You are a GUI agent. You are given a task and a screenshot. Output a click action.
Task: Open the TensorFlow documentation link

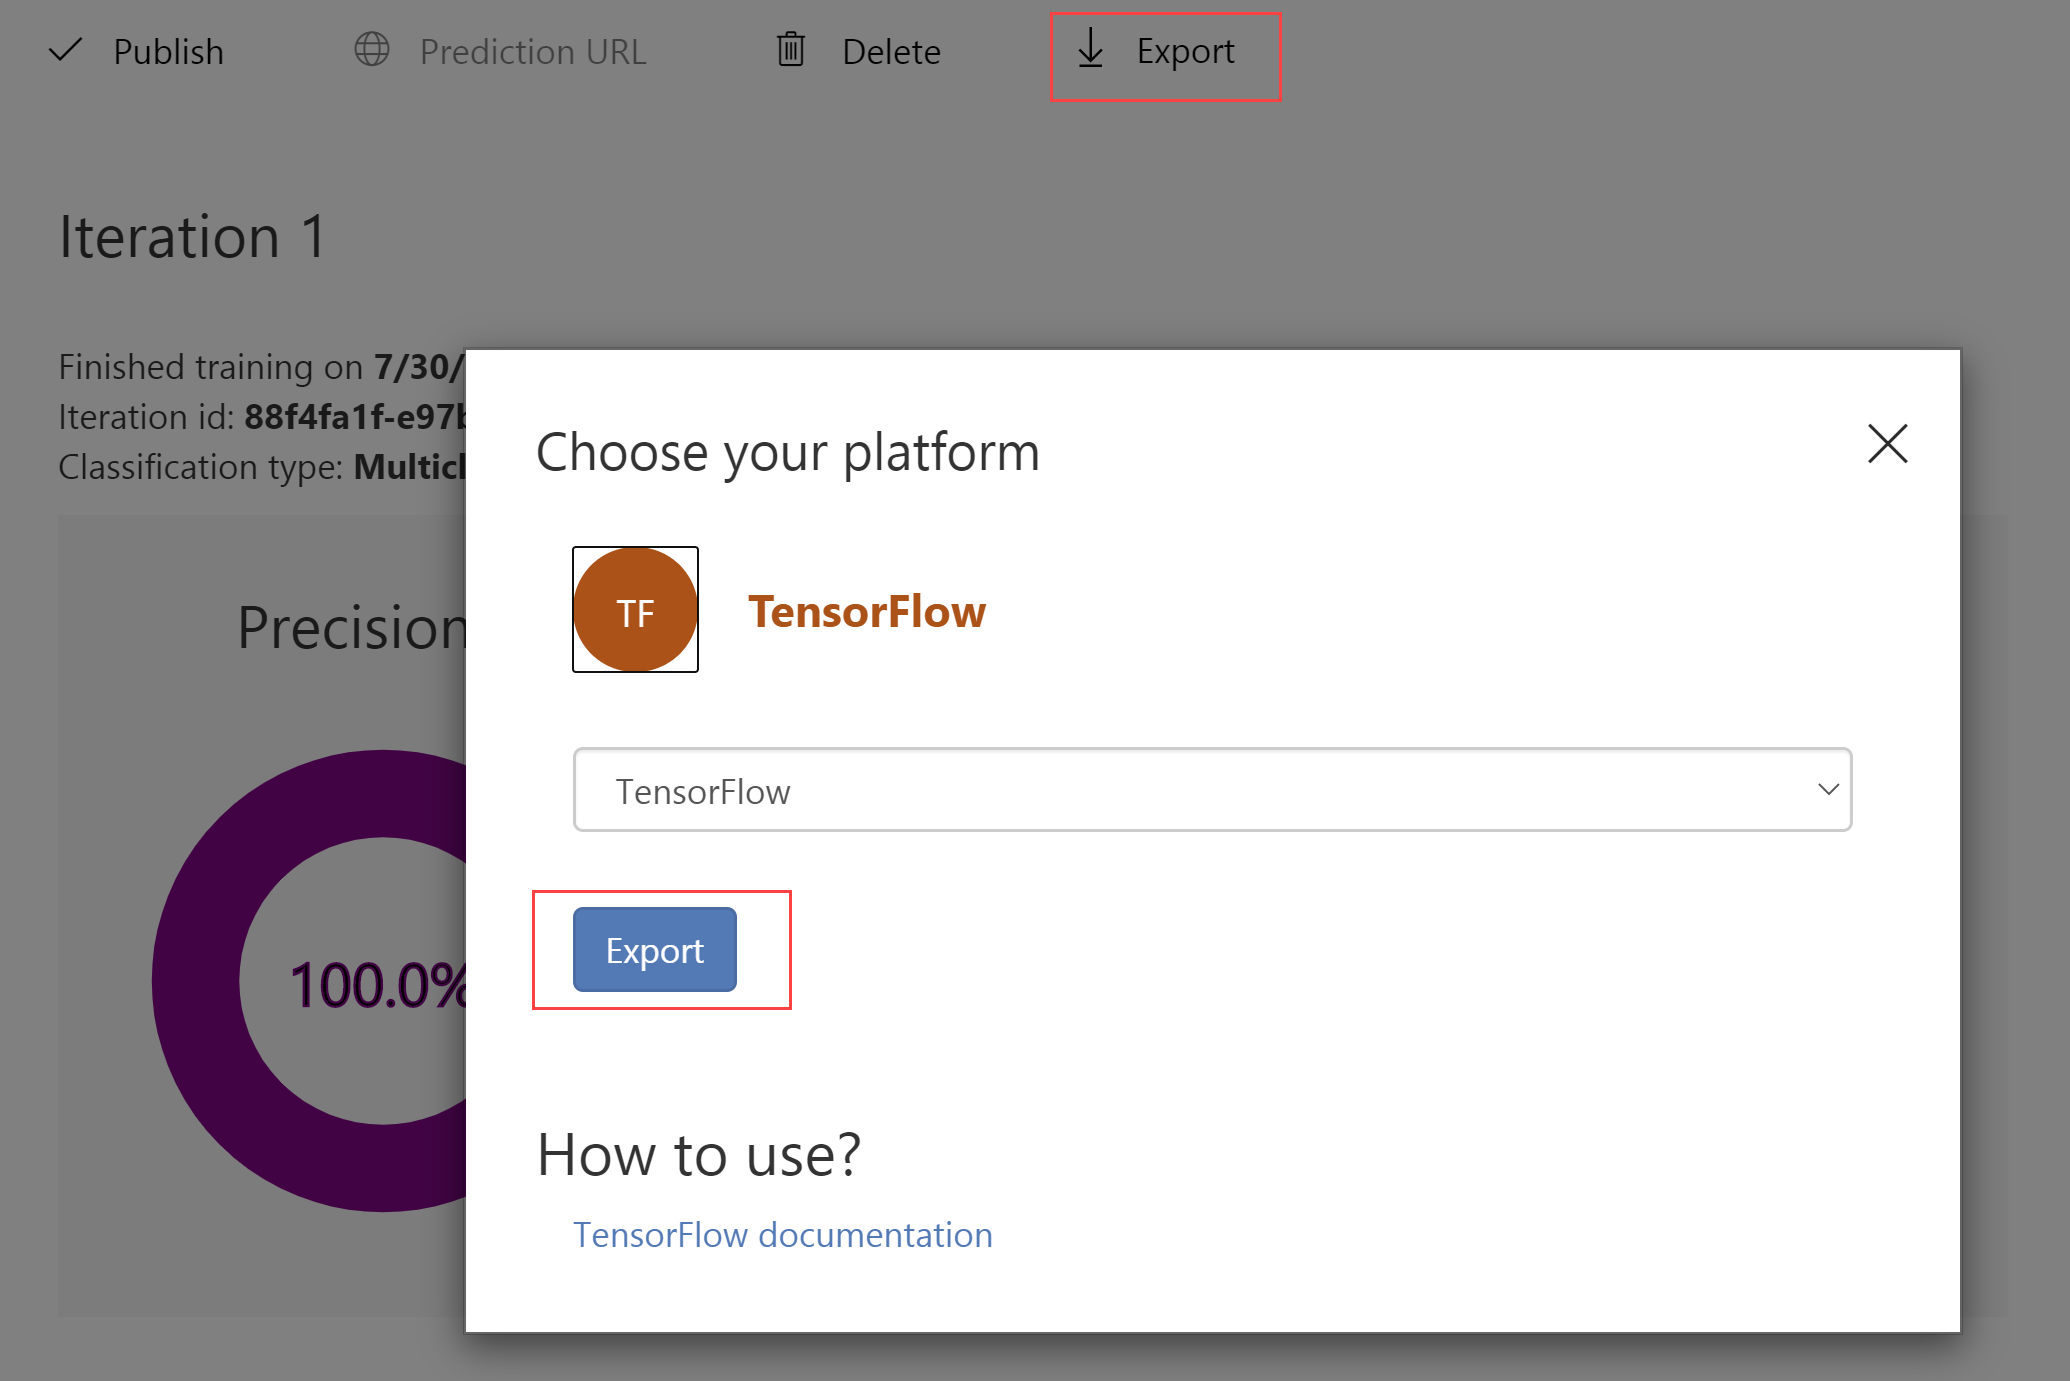coord(783,1235)
